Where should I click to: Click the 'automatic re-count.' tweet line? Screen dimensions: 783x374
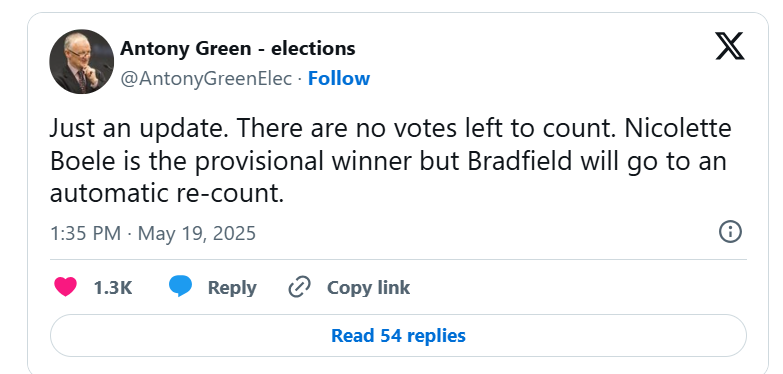pos(167,193)
